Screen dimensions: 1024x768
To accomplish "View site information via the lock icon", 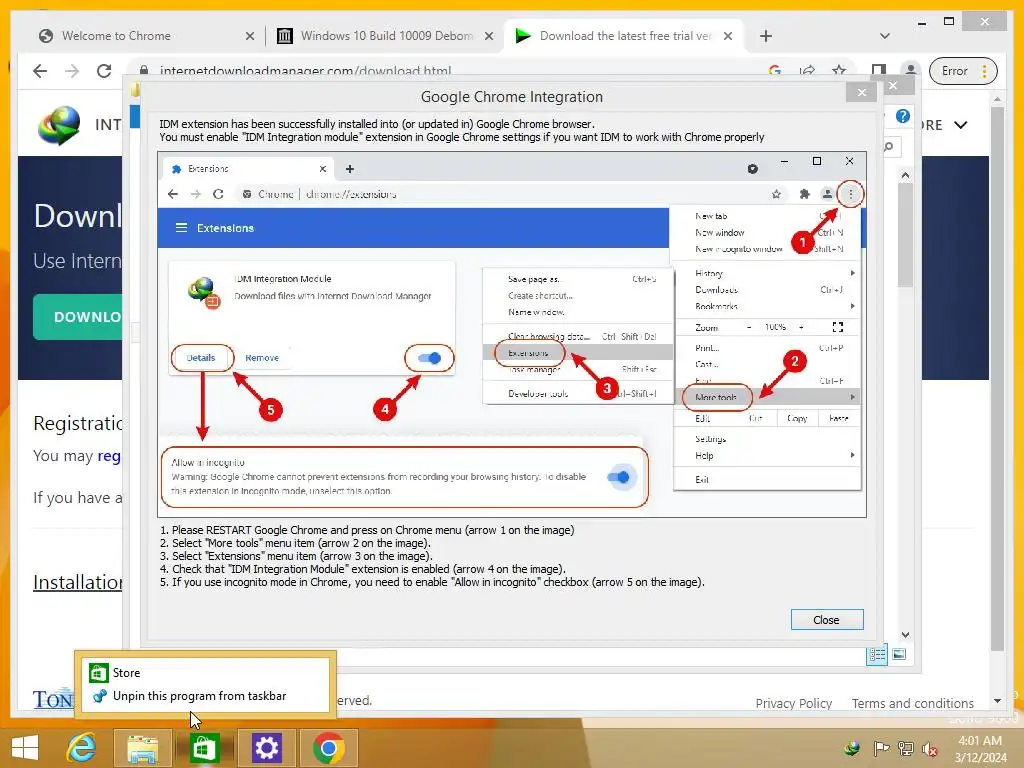I will point(144,70).
